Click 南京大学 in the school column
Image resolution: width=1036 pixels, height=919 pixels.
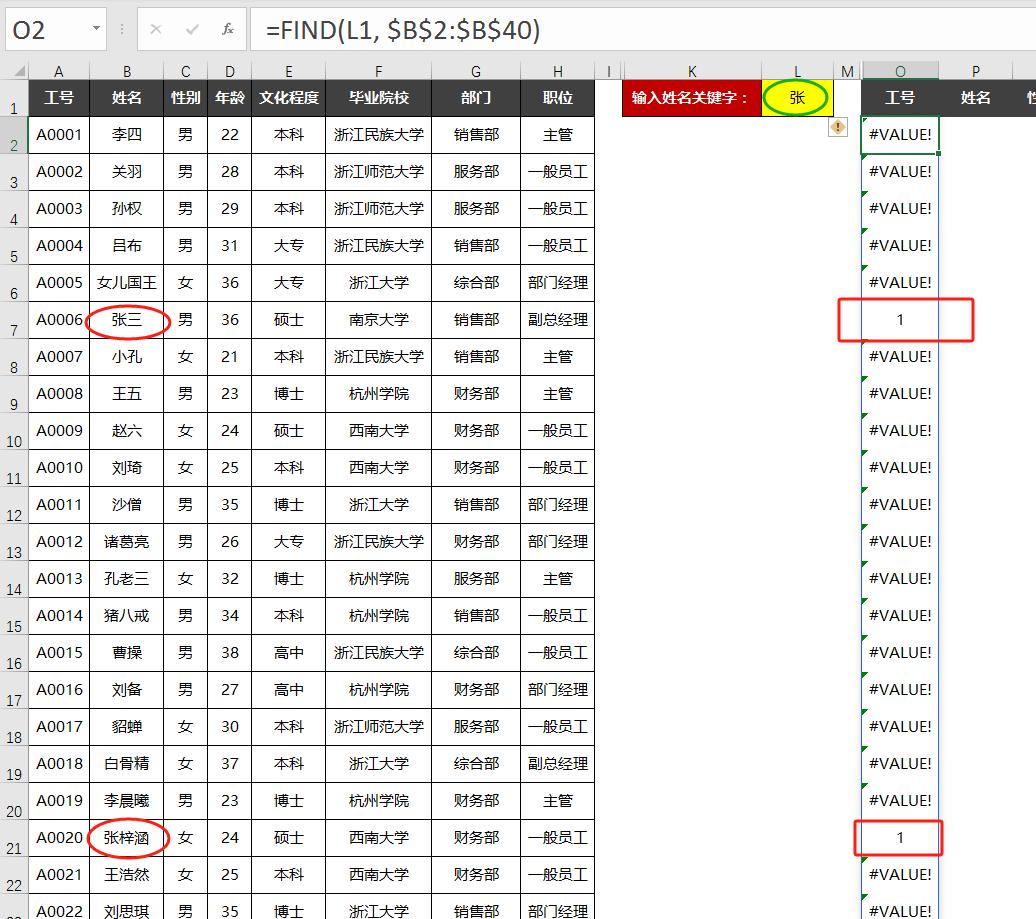point(379,320)
